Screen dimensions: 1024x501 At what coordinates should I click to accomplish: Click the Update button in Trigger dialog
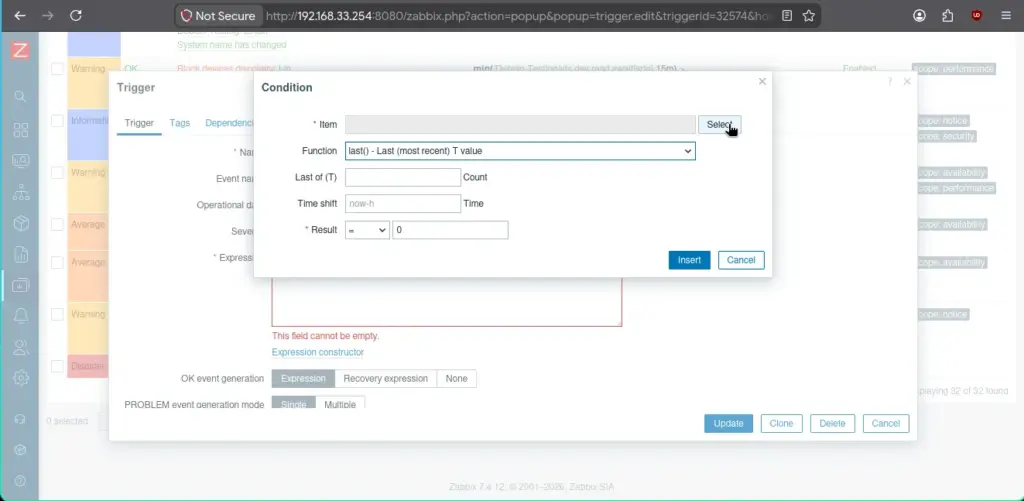(x=728, y=423)
